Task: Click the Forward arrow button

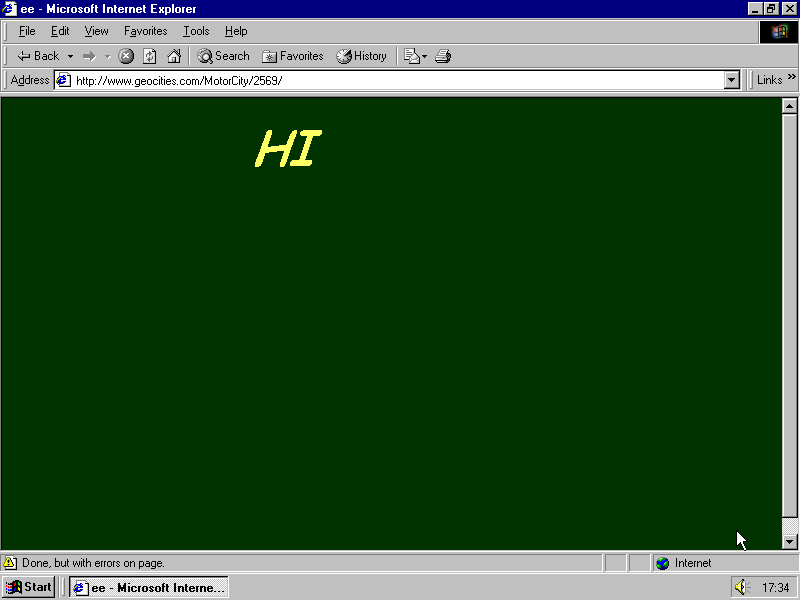Action: [x=89, y=56]
